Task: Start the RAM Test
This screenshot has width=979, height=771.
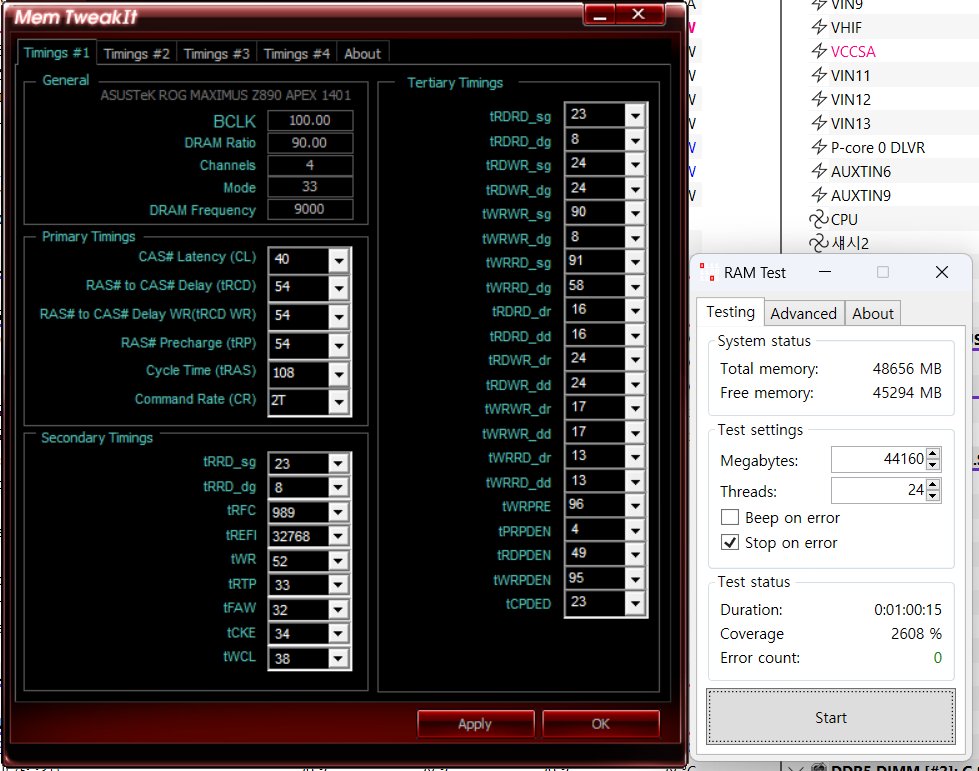Action: click(830, 717)
